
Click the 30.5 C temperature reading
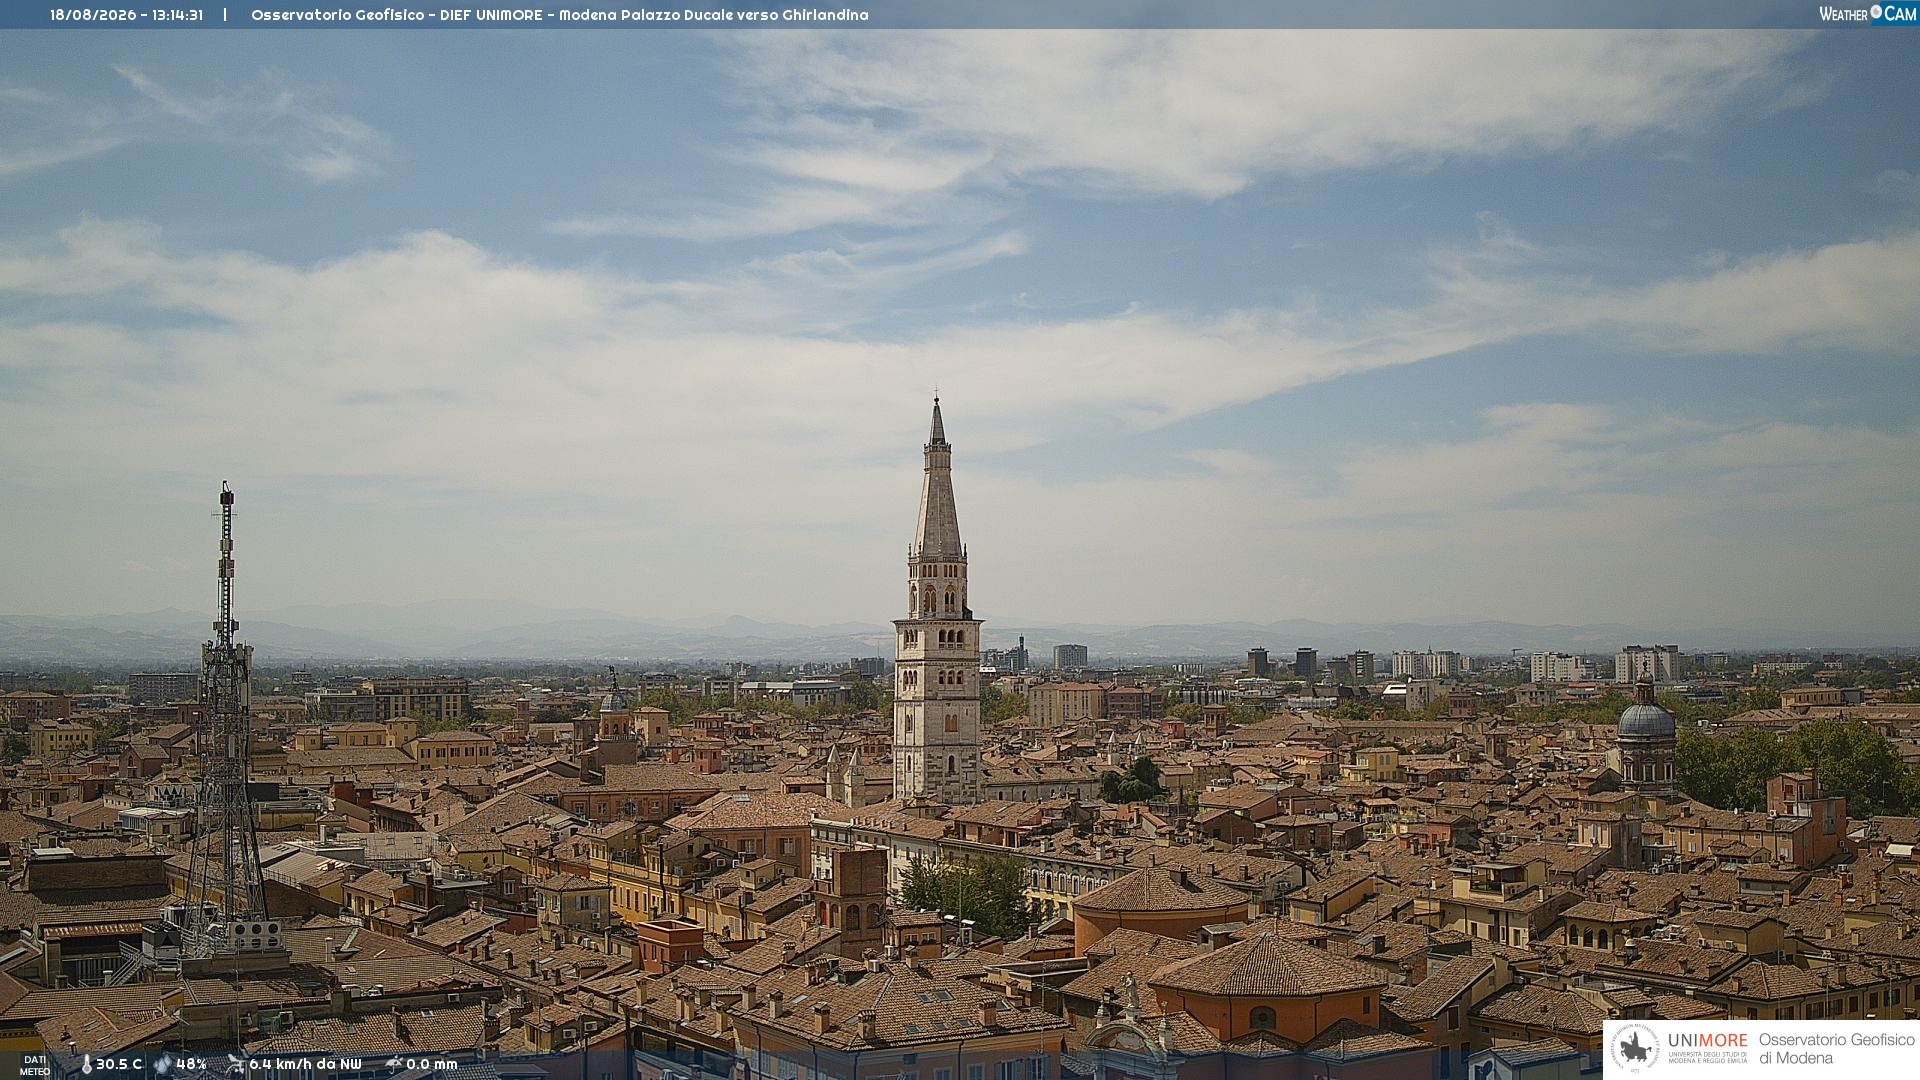coord(119,1064)
